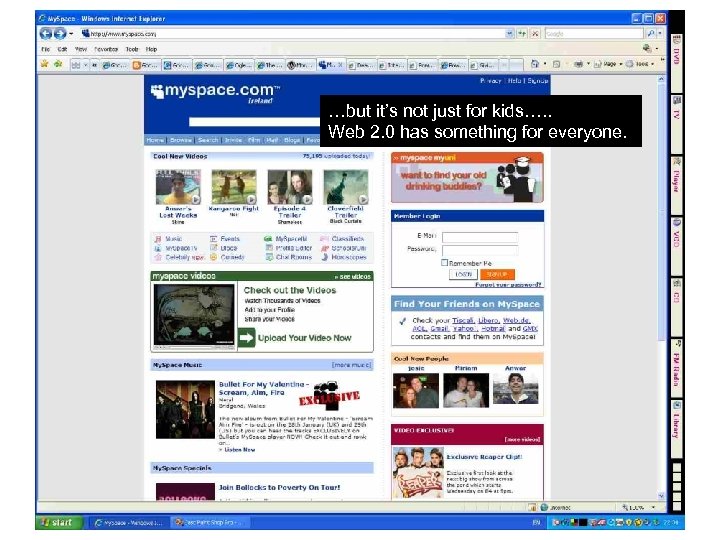
Task: Click Upload Your Video Now link
Action: [304, 338]
